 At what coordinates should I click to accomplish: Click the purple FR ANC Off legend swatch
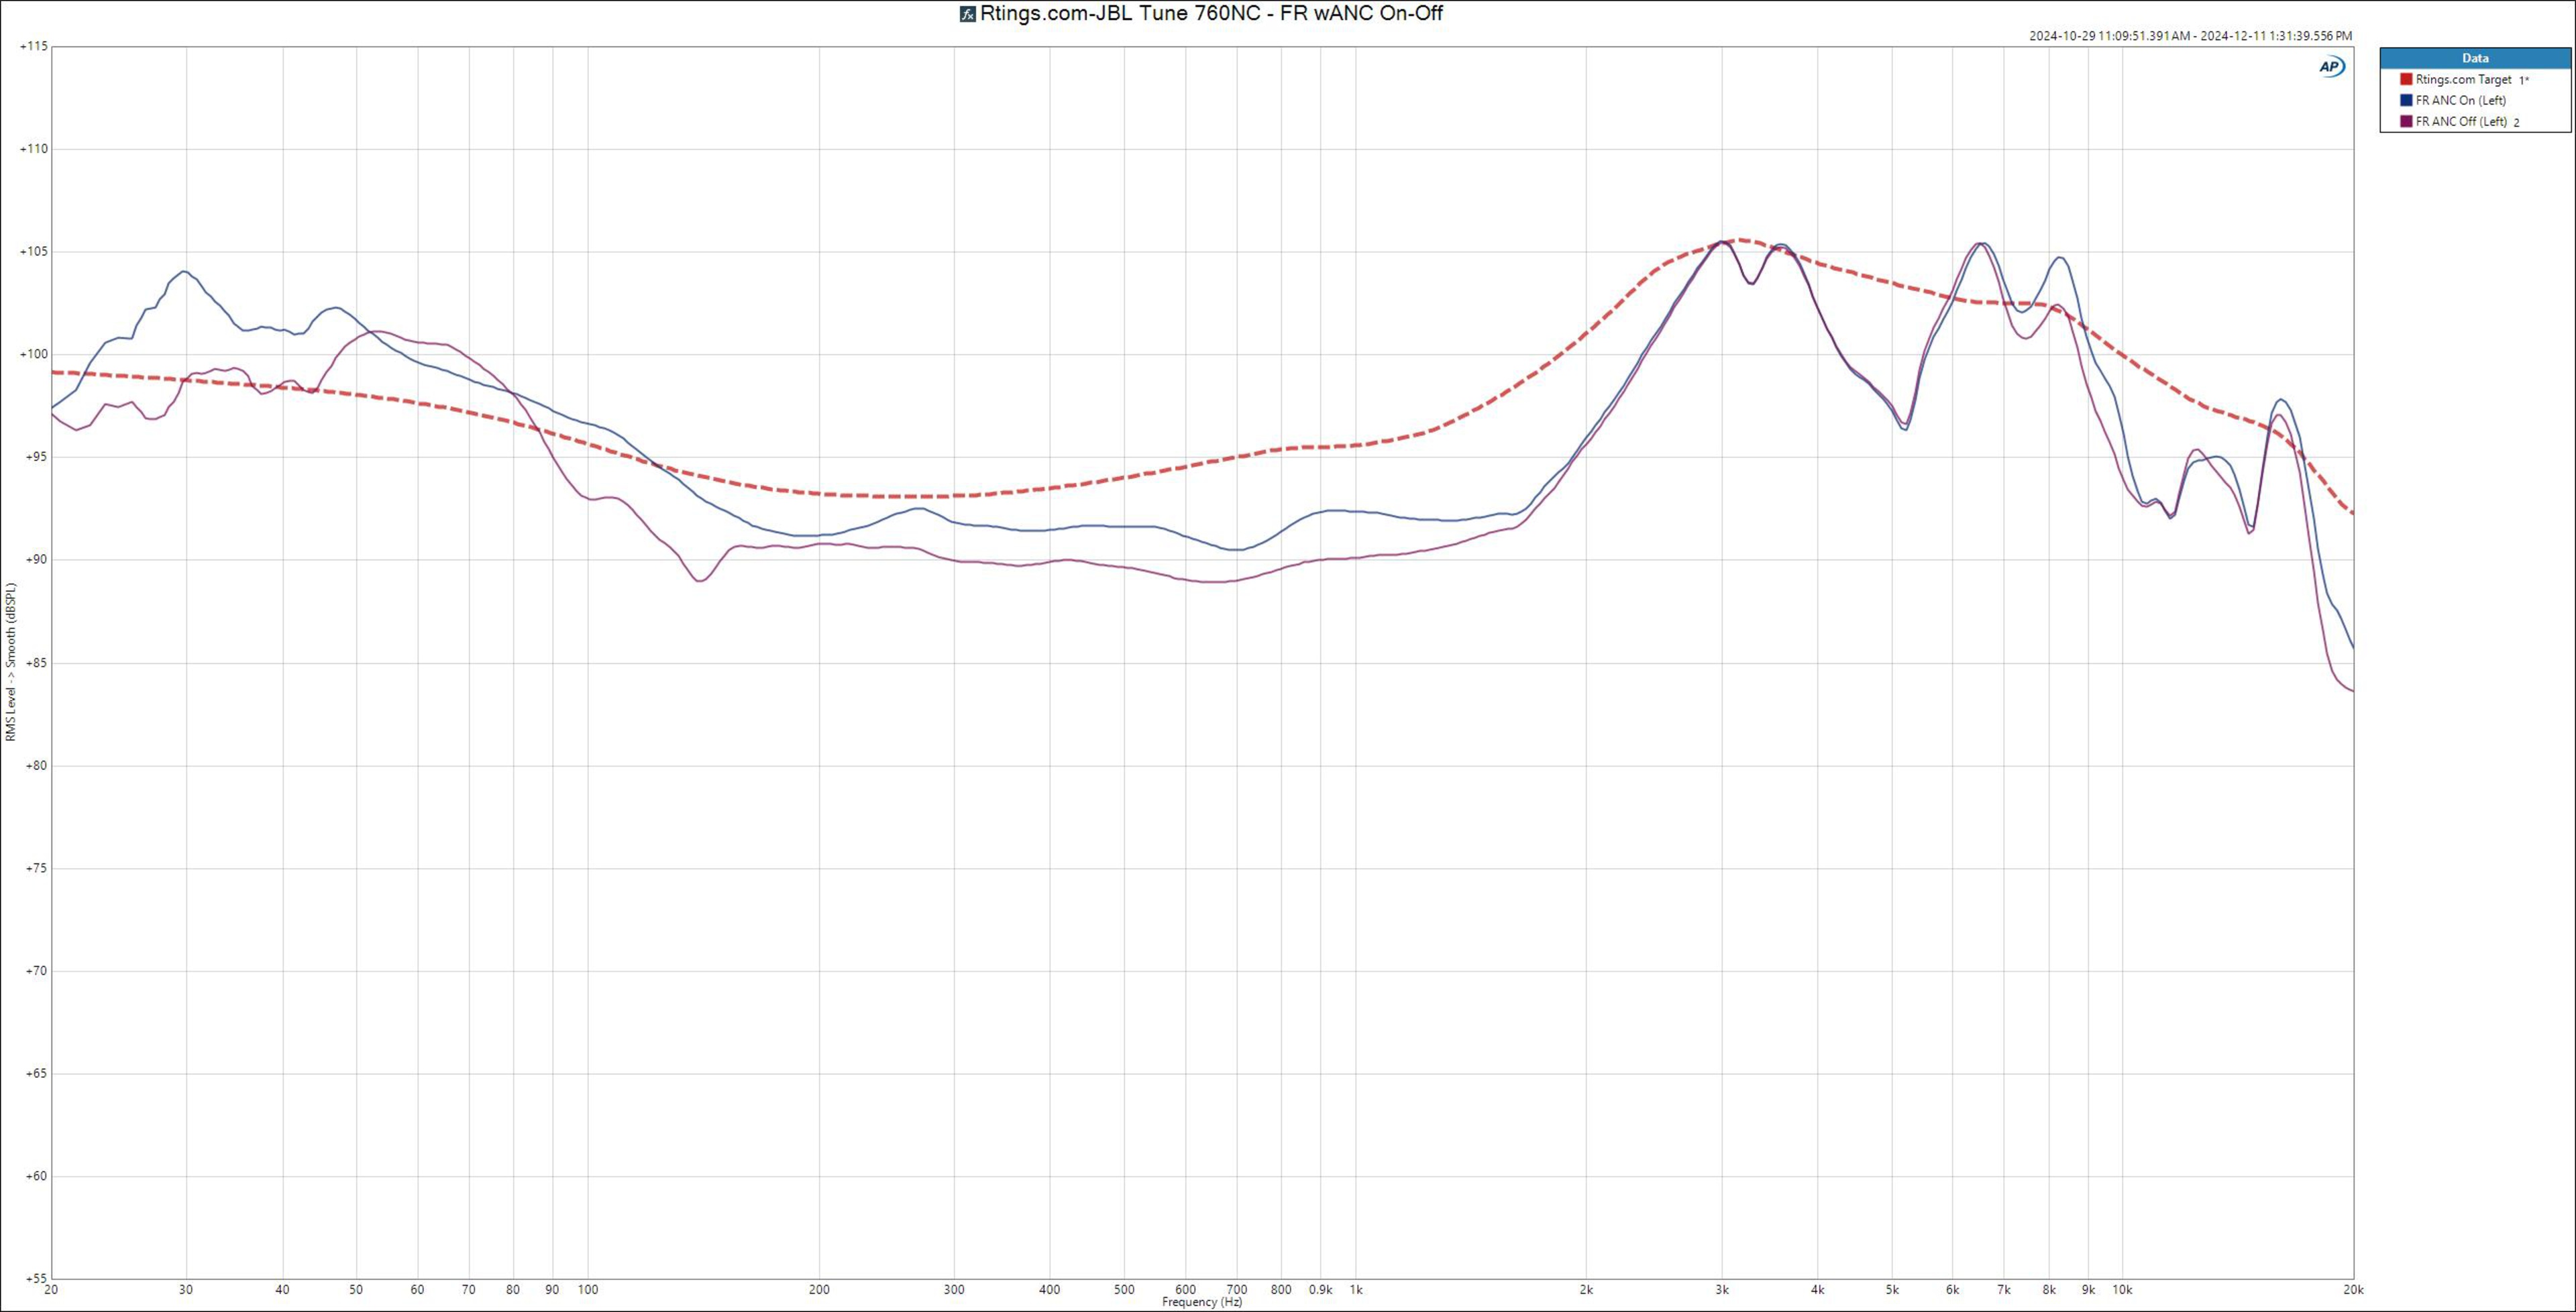point(2406,122)
